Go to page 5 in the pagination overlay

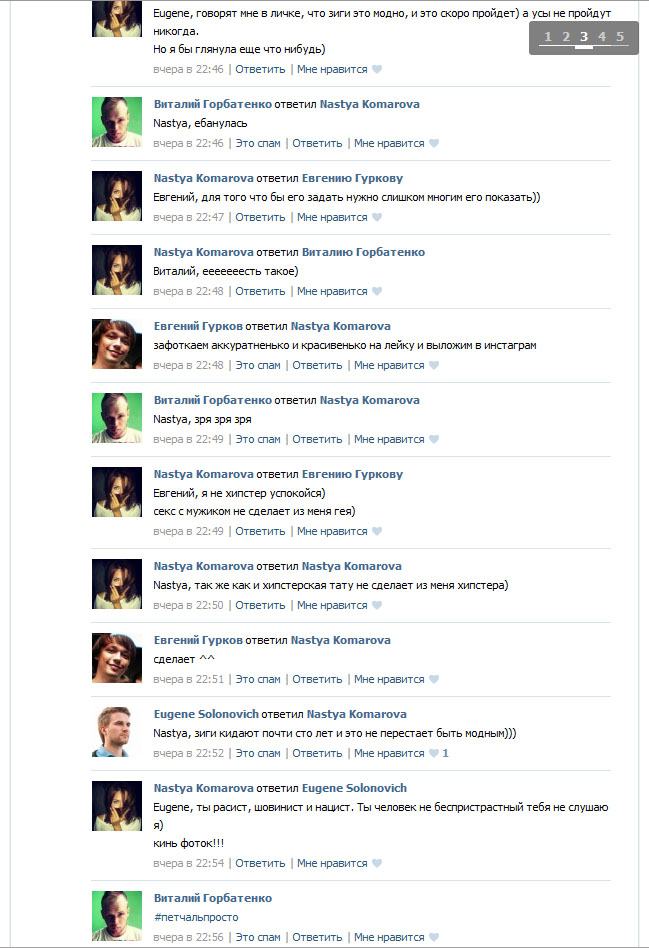pyautogui.click(x=620, y=37)
